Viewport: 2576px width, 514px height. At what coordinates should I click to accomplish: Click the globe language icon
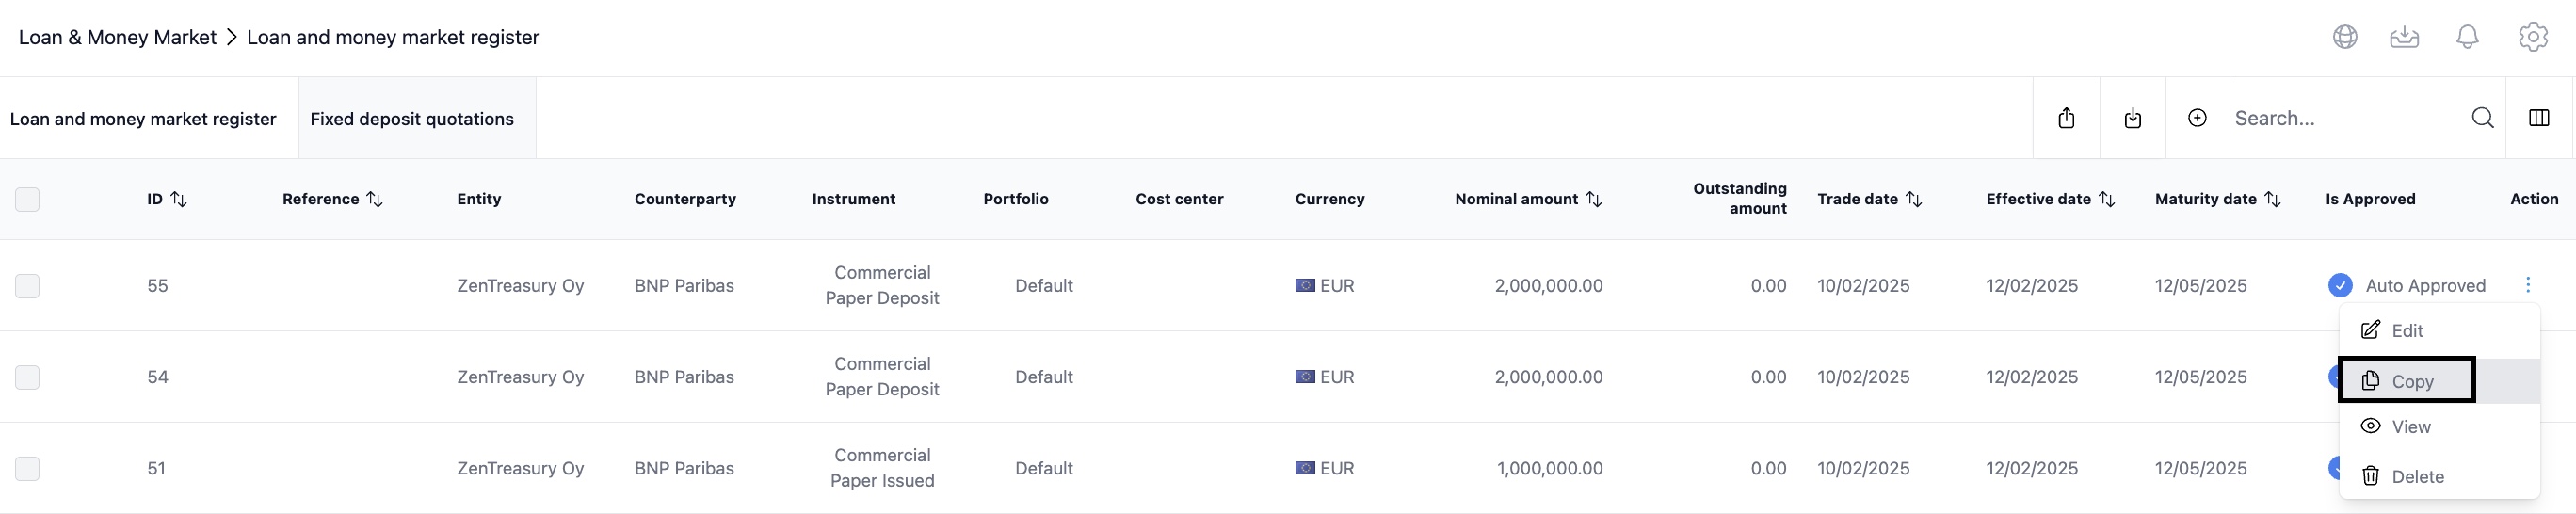click(x=2344, y=37)
